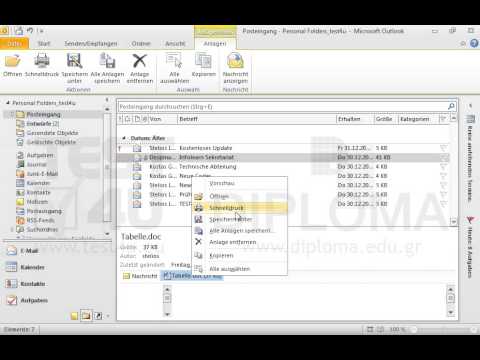The image size is (480, 360).
Task: Toggle flag on Kostenloses Update message
Action: [443, 148]
